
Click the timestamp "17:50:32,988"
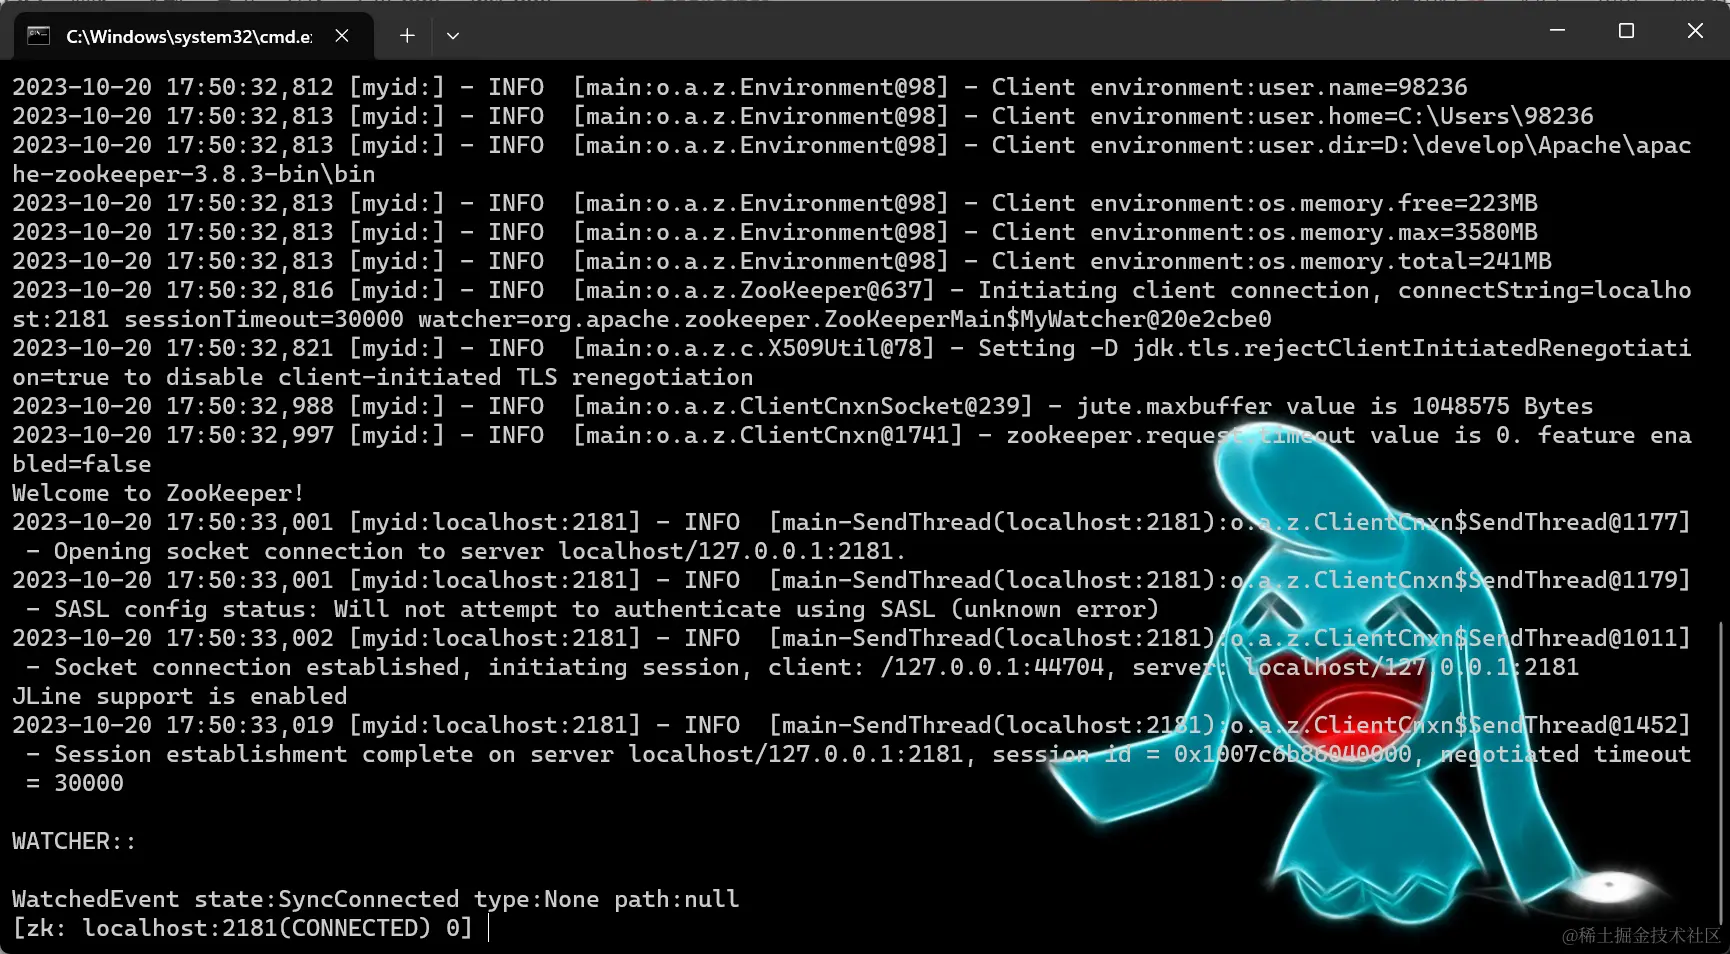(x=250, y=406)
